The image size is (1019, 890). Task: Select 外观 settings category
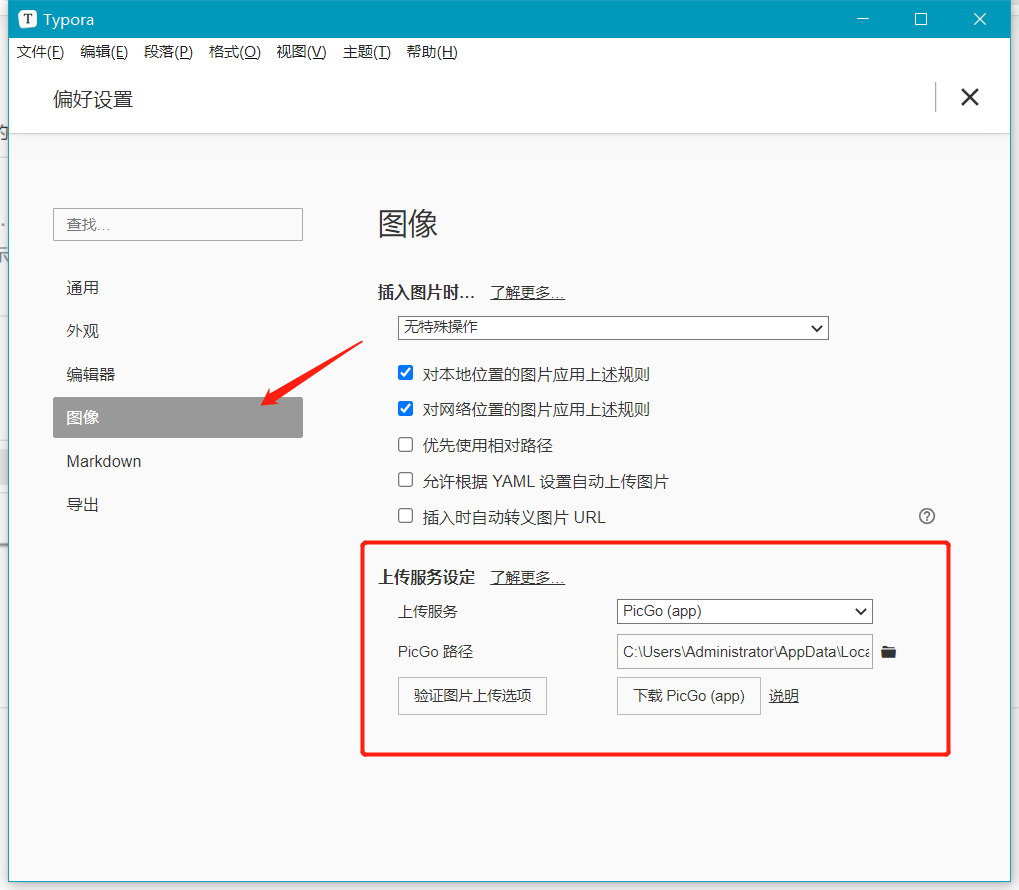[178, 331]
